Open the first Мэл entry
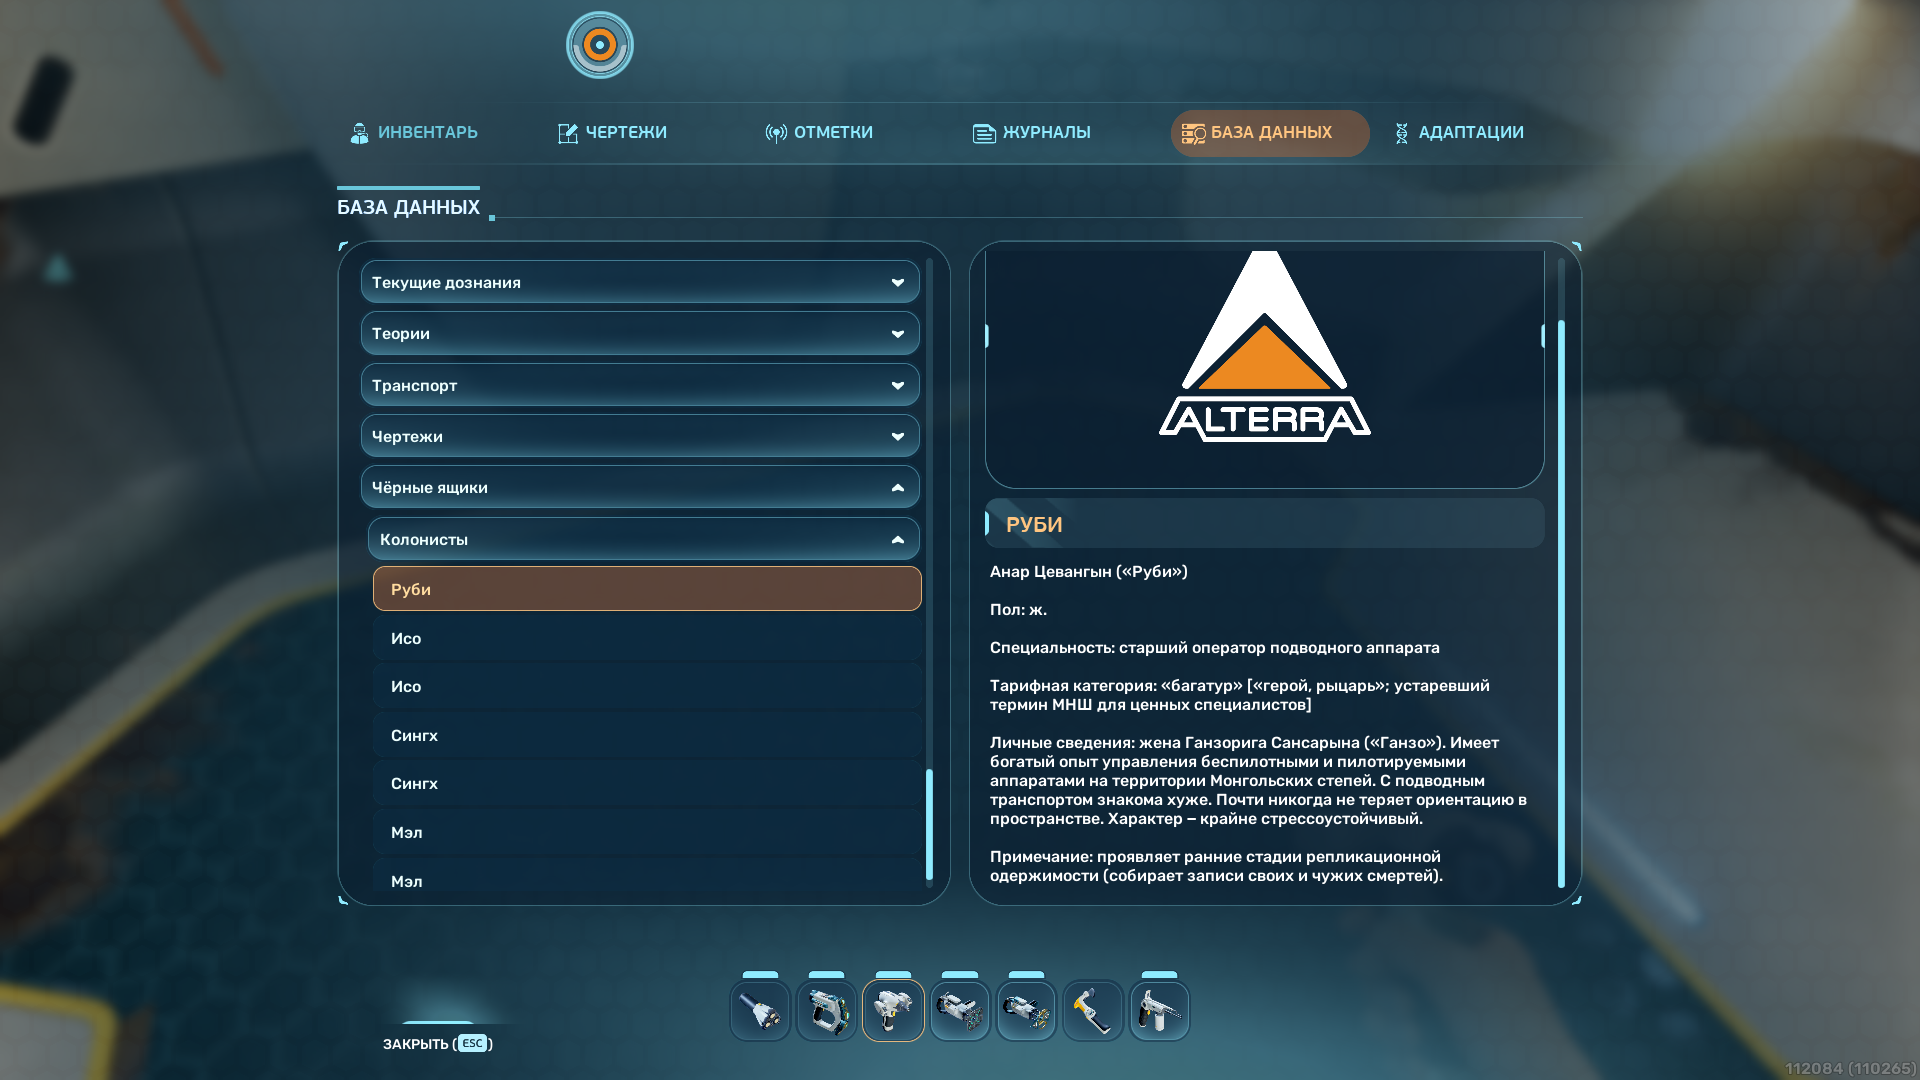 pyautogui.click(x=647, y=832)
